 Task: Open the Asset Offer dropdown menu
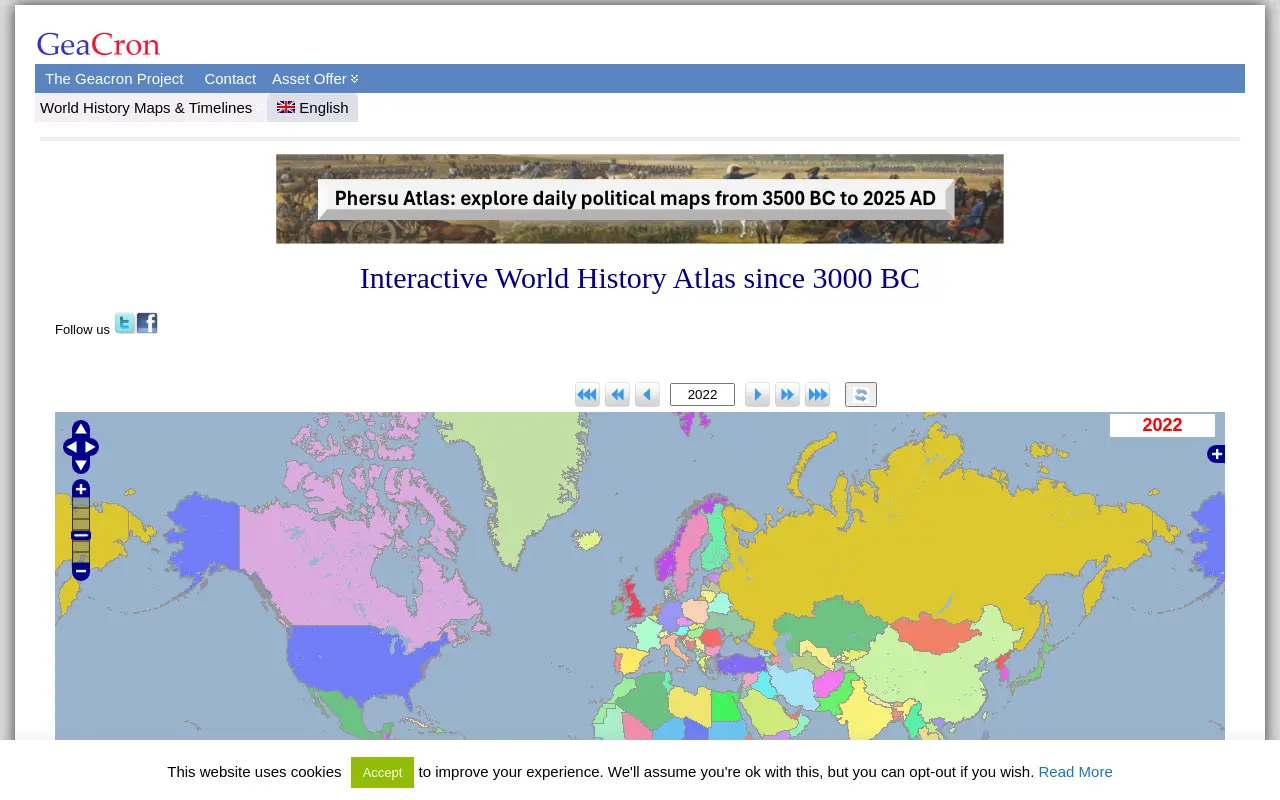pos(315,79)
